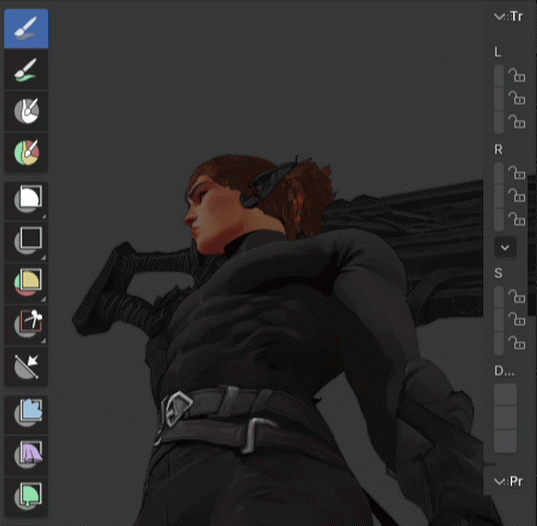Toggle lock for Rotation X

pyautogui.click(x=517, y=173)
